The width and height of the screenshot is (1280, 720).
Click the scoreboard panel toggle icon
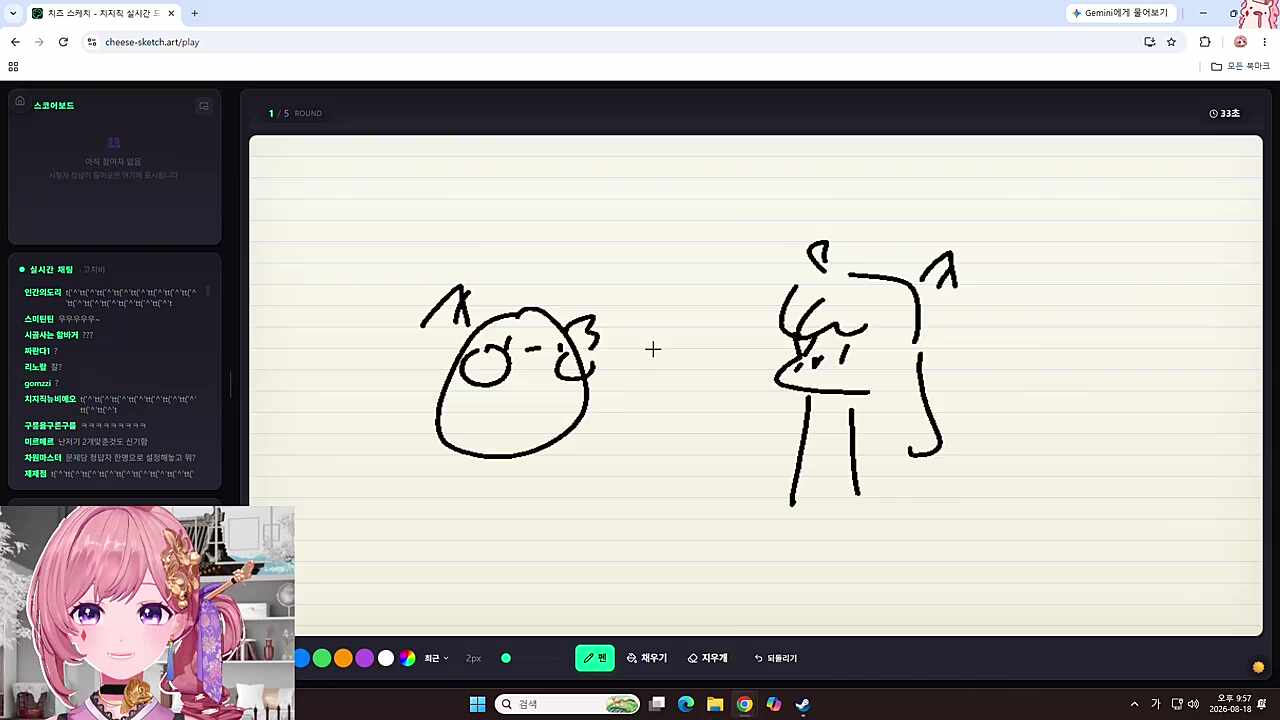[x=204, y=105]
